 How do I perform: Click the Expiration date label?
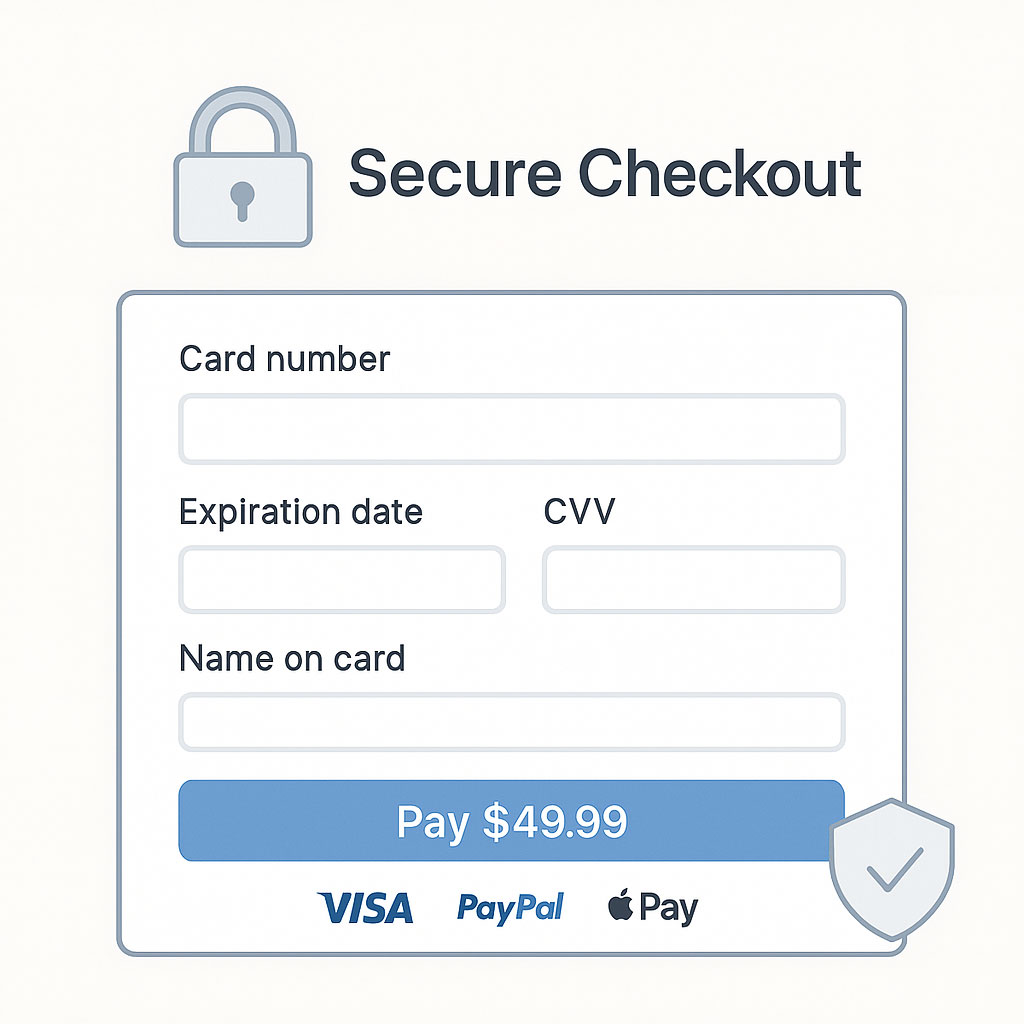coord(300,512)
